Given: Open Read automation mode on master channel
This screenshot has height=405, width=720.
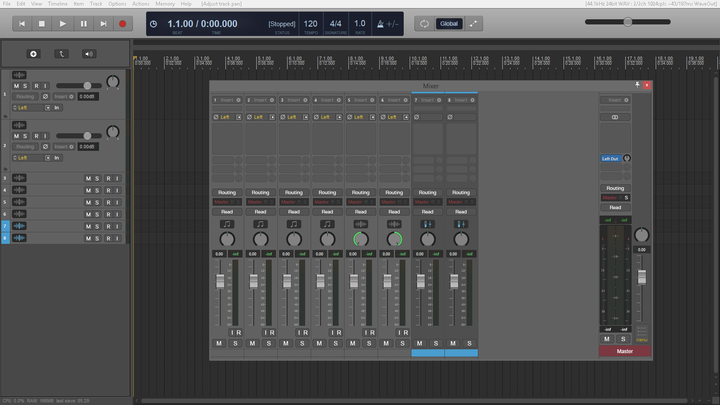Looking at the screenshot, I should [615, 208].
